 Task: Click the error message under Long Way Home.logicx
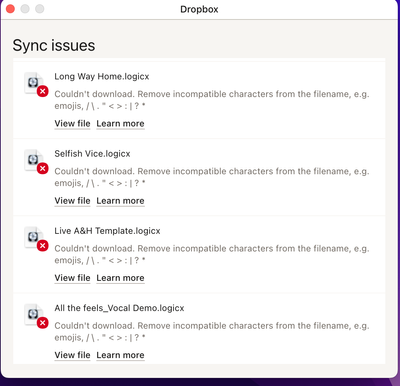(212, 100)
